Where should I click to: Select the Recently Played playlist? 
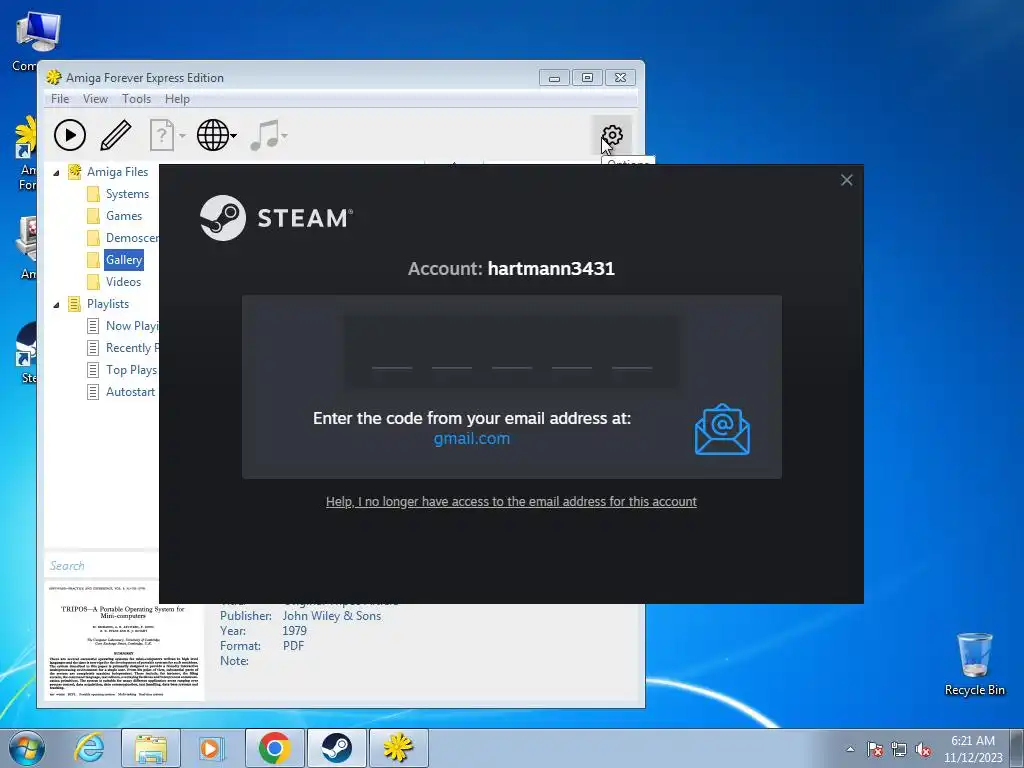[x=132, y=348]
